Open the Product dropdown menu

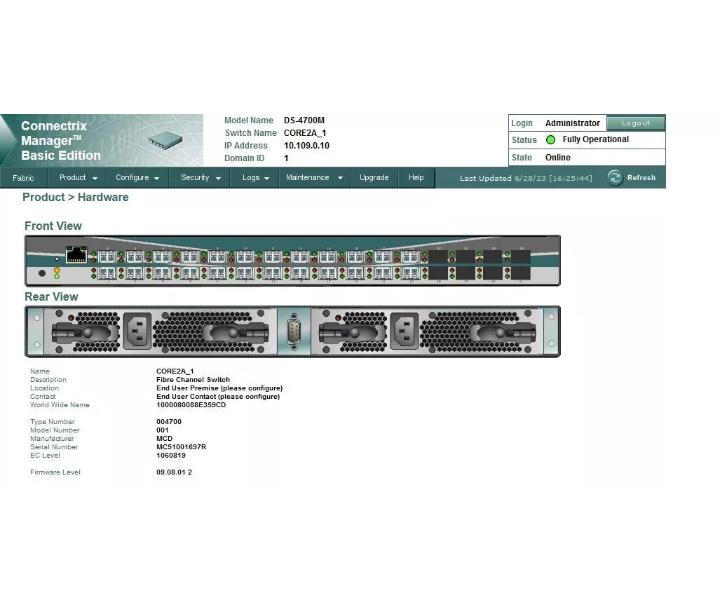coord(78,178)
